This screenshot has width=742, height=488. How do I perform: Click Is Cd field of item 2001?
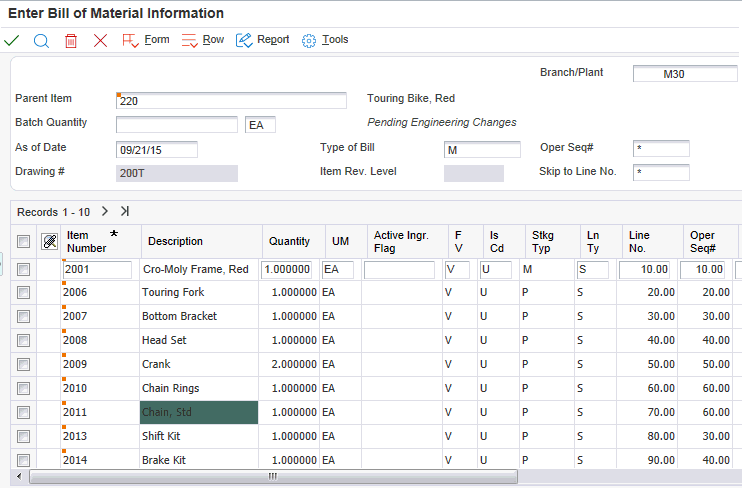495,270
